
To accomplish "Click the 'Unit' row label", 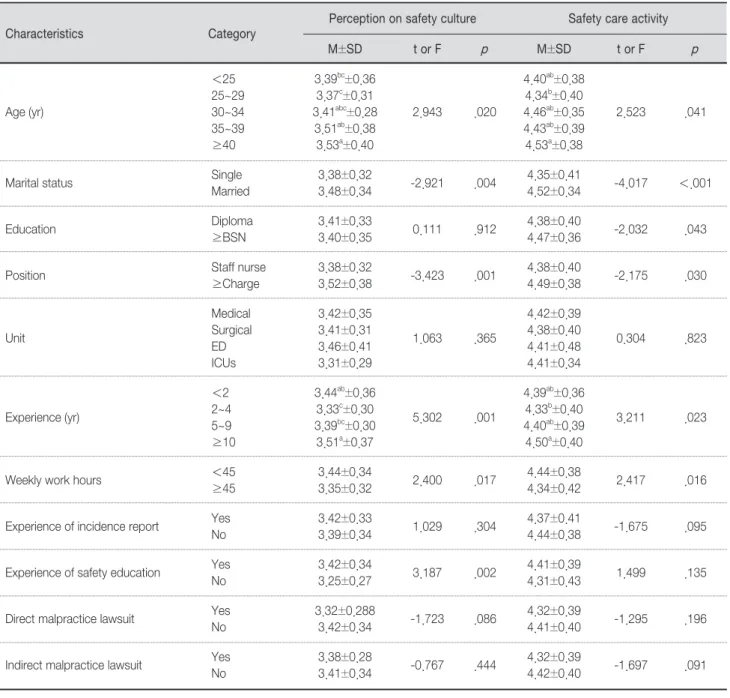I will (15, 338).
